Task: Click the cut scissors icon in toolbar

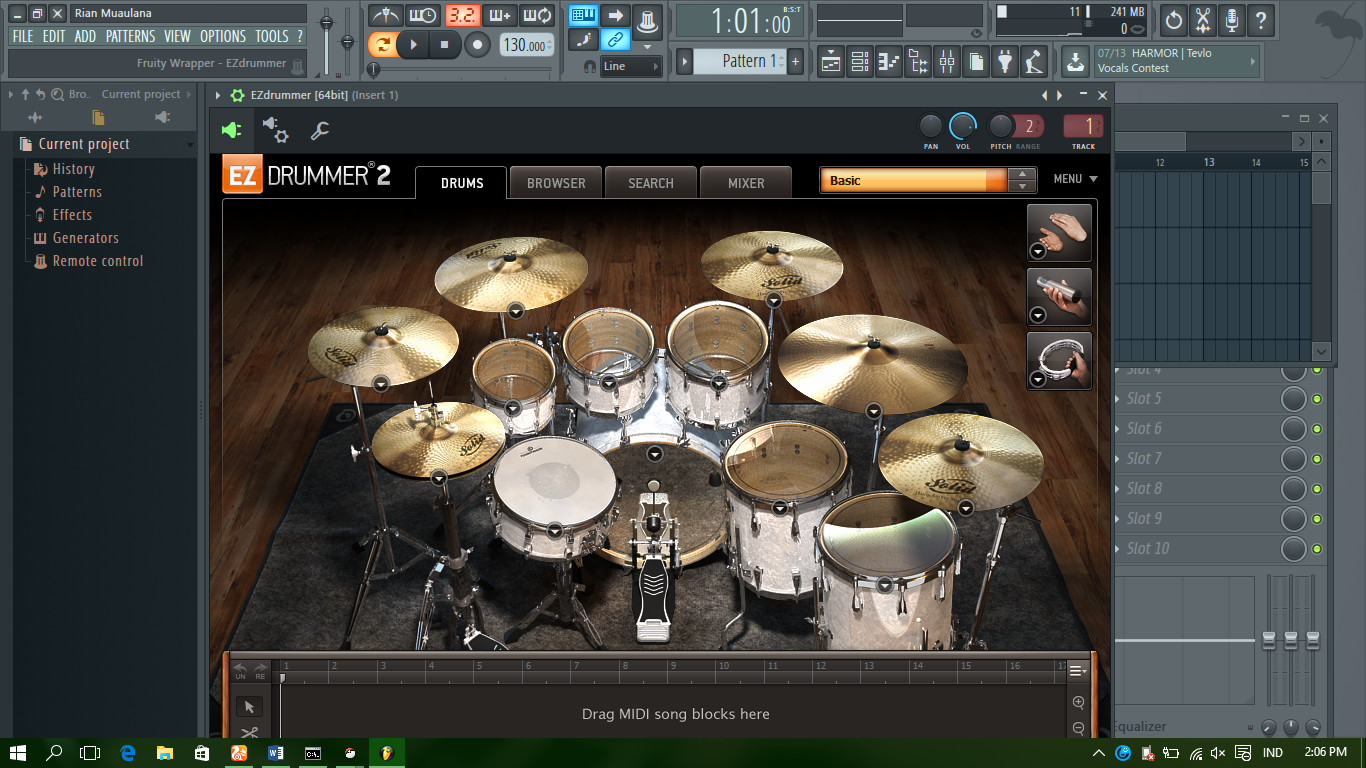Action: pyautogui.click(x=1203, y=20)
